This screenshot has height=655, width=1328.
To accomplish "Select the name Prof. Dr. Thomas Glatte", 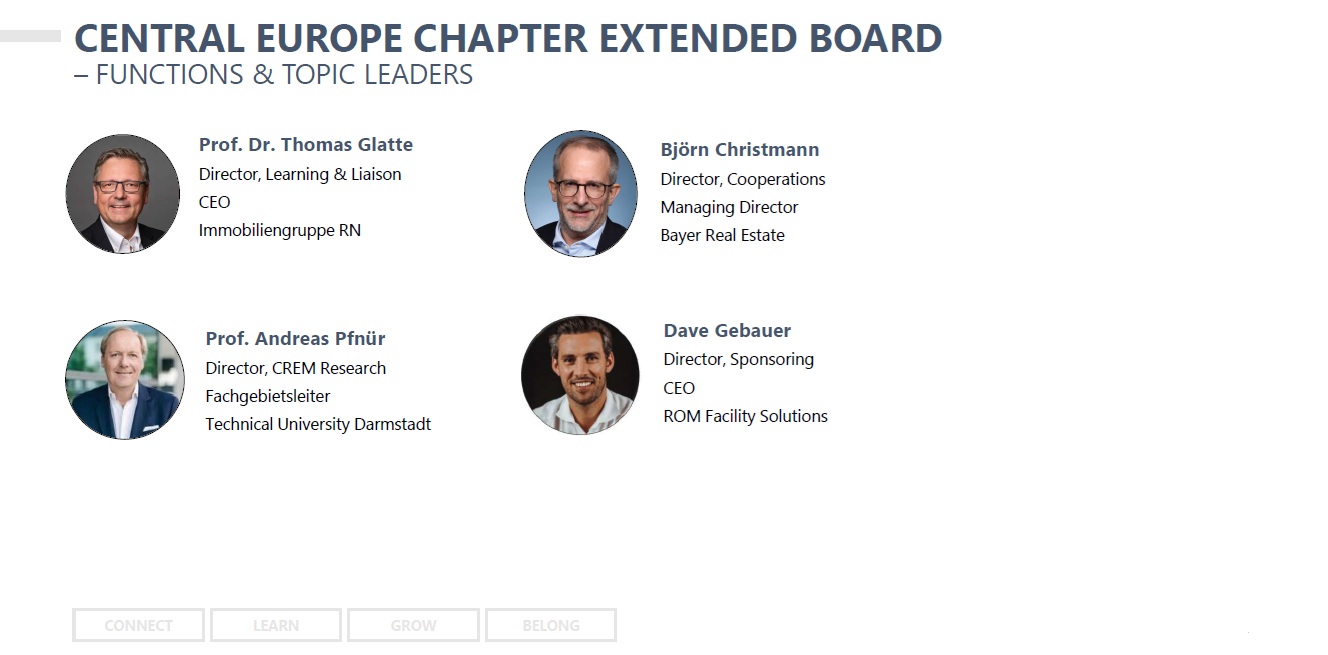I will pos(305,145).
